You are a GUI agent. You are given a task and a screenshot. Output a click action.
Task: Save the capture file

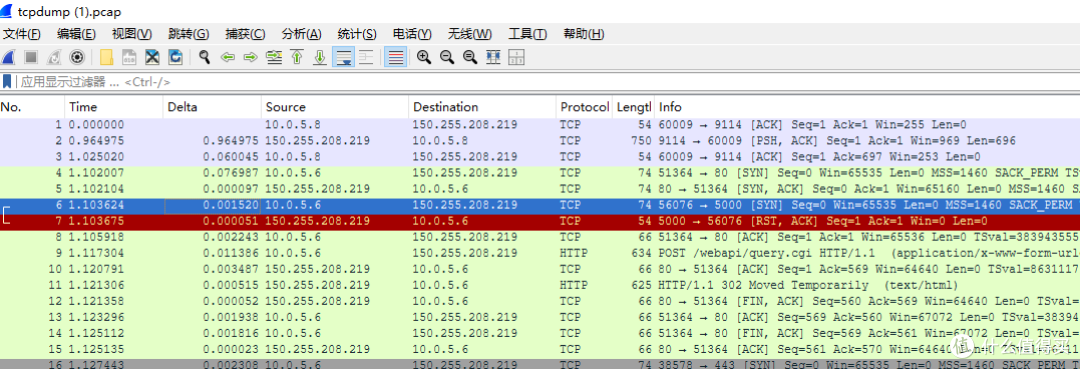click(x=129, y=58)
